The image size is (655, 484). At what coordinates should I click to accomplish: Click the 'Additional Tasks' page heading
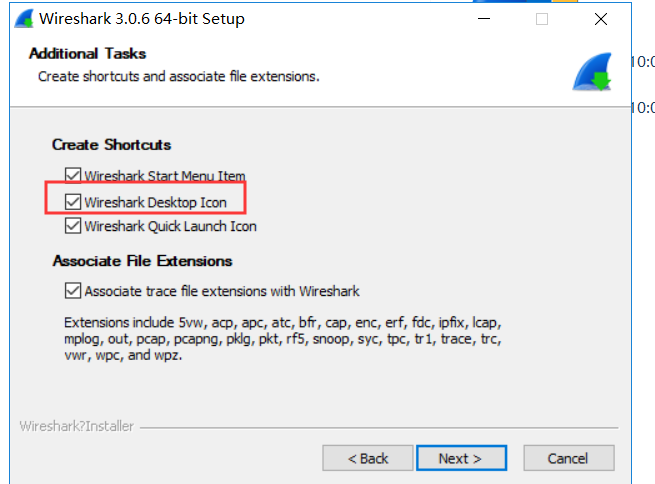click(x=87, y=53)
